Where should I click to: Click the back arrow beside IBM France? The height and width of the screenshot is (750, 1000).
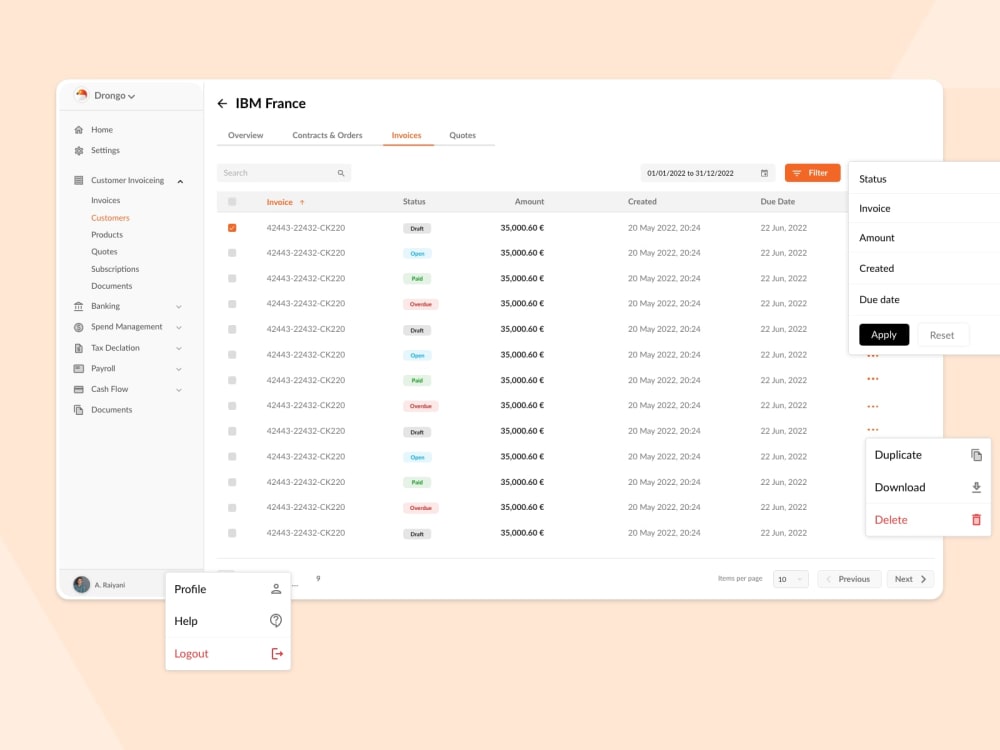click(x=222, y=103)
